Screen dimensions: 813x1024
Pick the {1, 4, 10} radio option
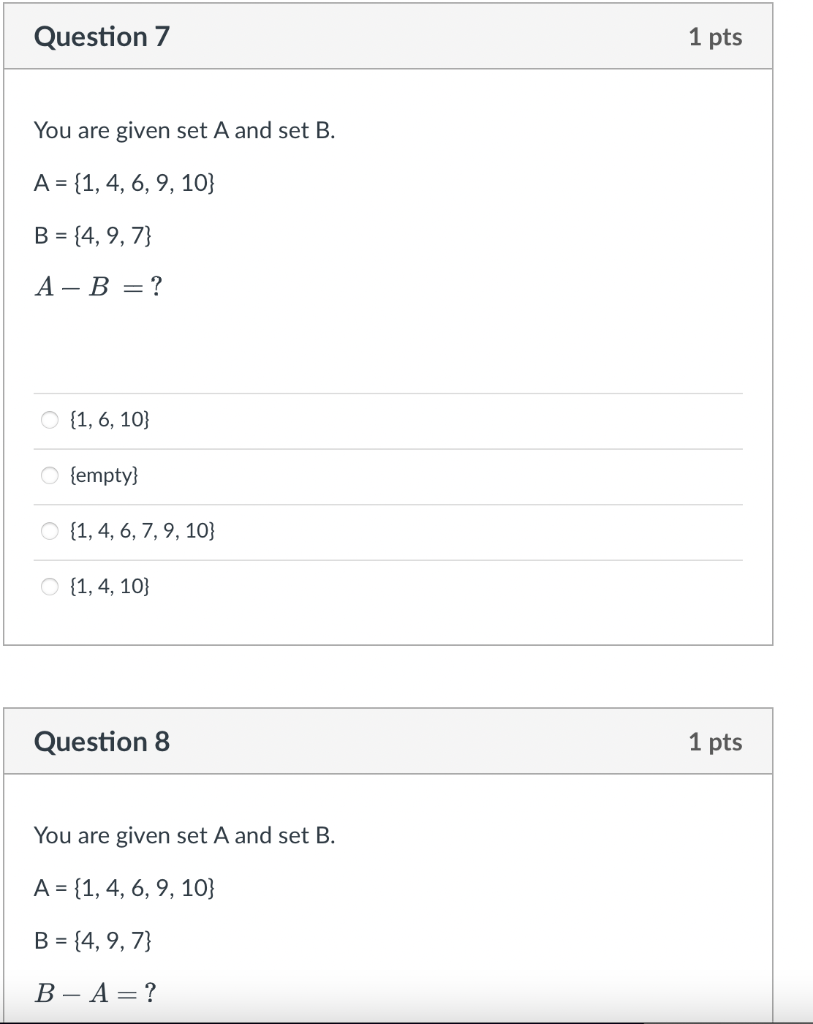pos(50,586)
